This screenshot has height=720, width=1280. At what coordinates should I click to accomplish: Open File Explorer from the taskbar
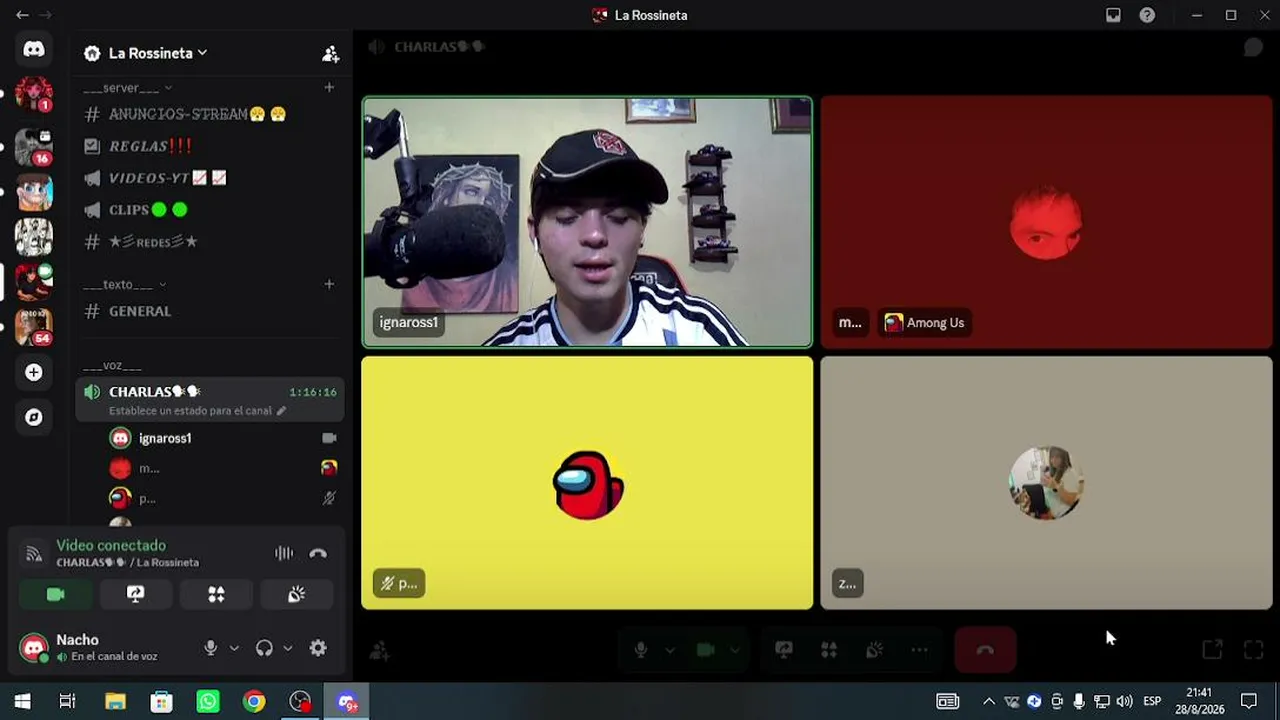(116, 701)
